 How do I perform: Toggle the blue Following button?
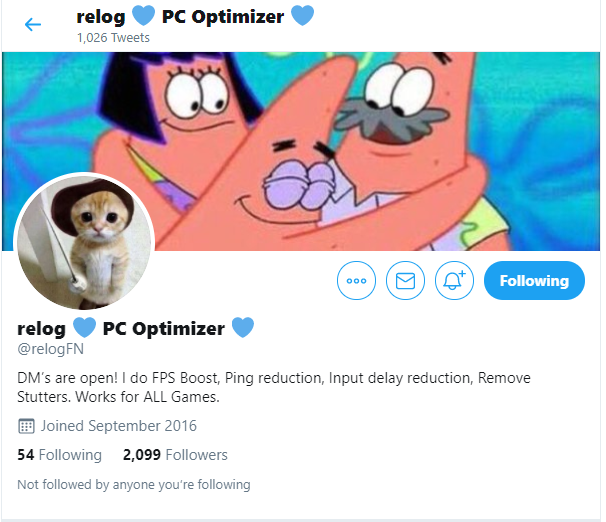[534, 281]
